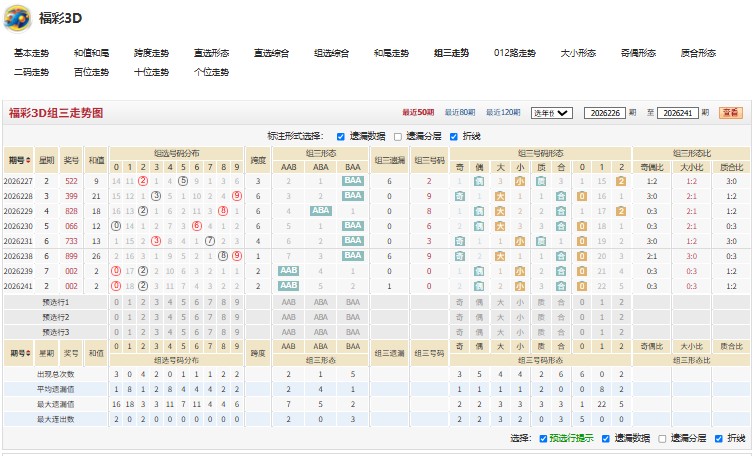Click the 出现总次数 row label

55,374
